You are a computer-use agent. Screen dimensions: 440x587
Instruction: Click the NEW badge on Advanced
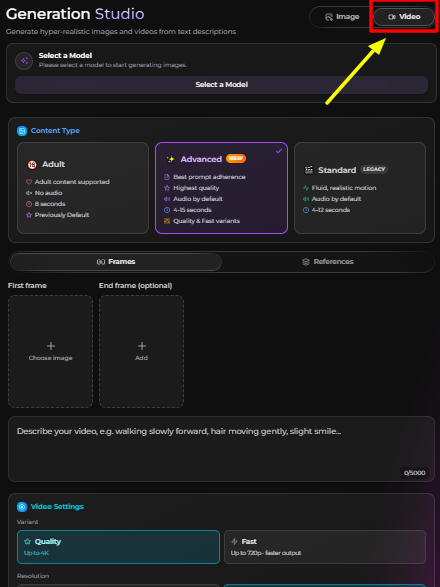236,158
